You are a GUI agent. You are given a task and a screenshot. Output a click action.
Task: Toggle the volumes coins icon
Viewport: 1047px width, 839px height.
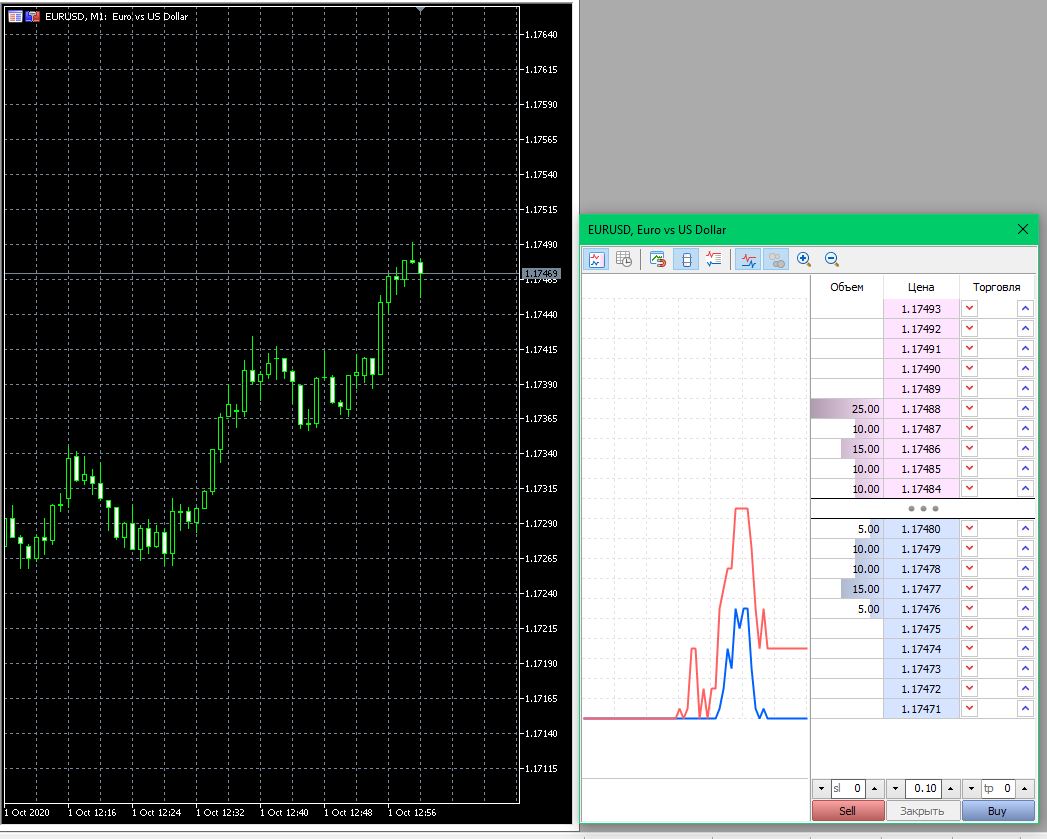click(x=776, y=259)
